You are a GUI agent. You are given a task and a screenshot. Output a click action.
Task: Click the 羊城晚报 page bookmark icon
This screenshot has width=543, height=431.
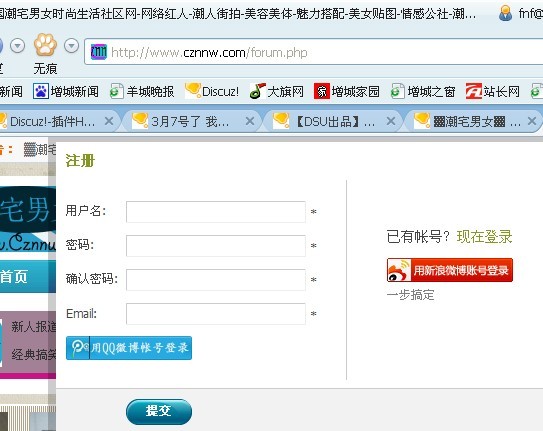[x=117, y=91]
